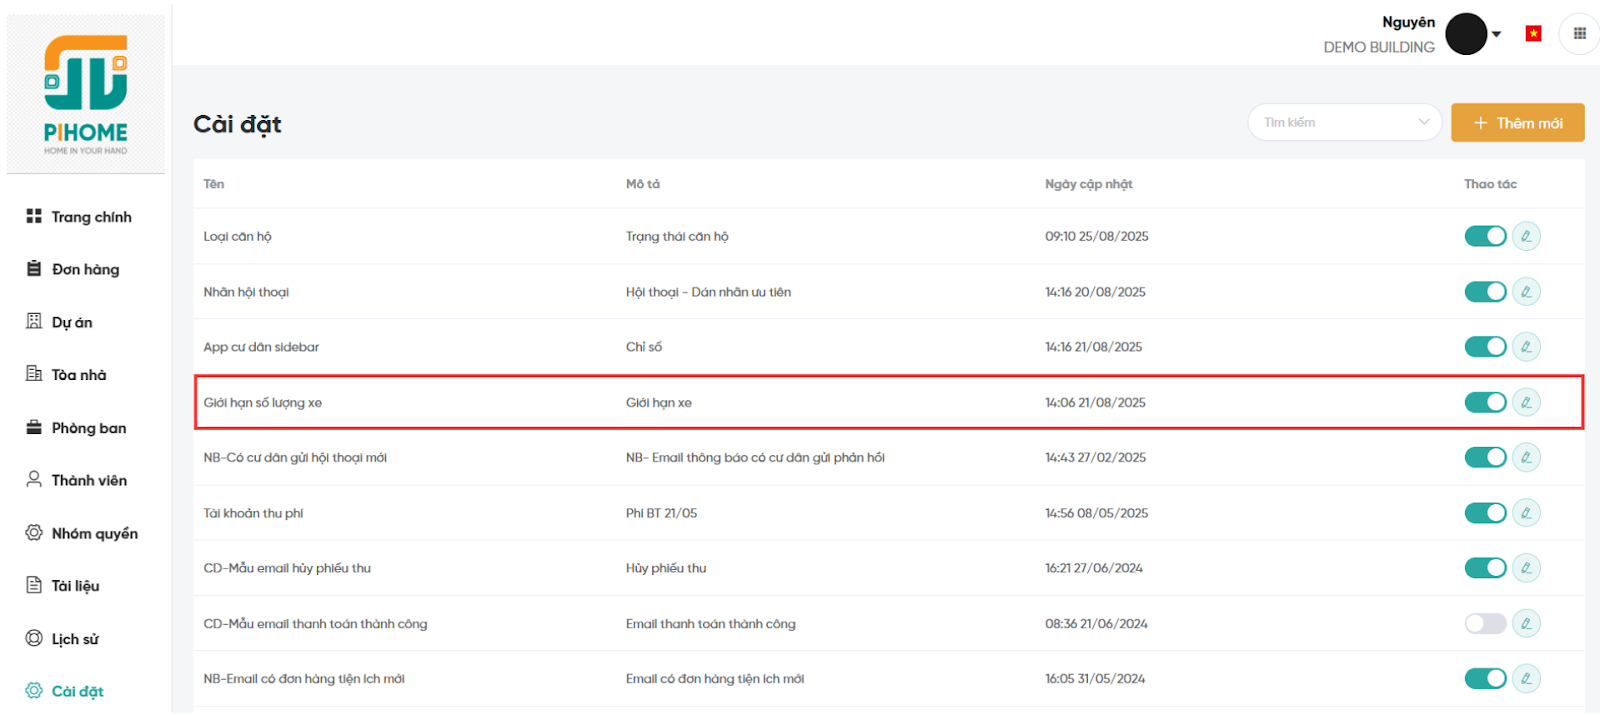The height and width of the screenshot is (715, 1600).
Task: Go to Đơn hàng in sidebar
Action: click(85, 270)
